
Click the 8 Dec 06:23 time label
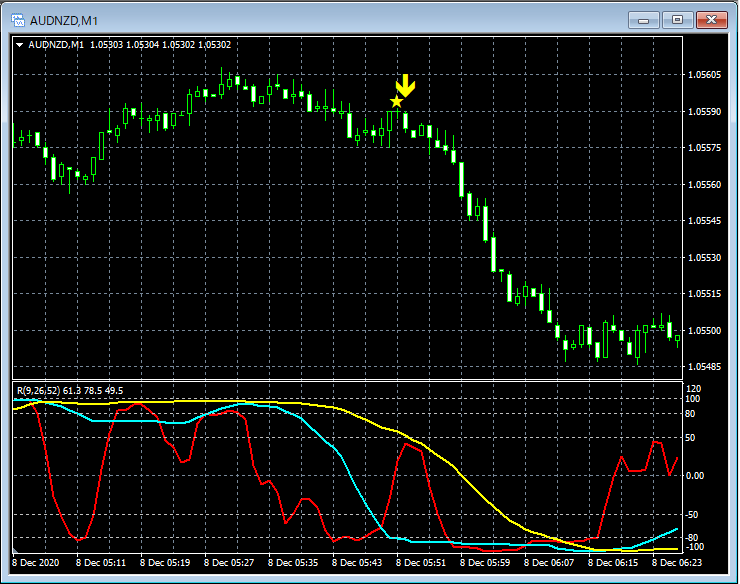[x=678, y=563]
